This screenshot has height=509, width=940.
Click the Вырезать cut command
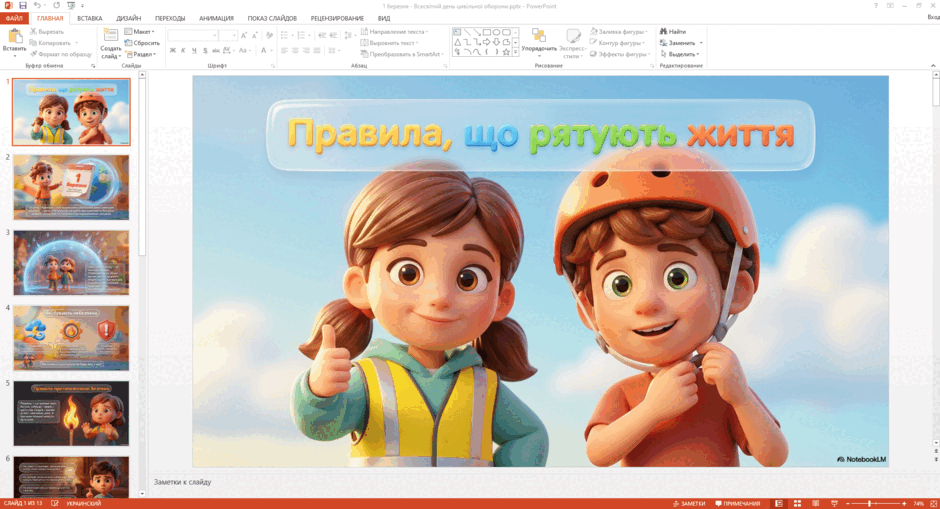point(47,31)
